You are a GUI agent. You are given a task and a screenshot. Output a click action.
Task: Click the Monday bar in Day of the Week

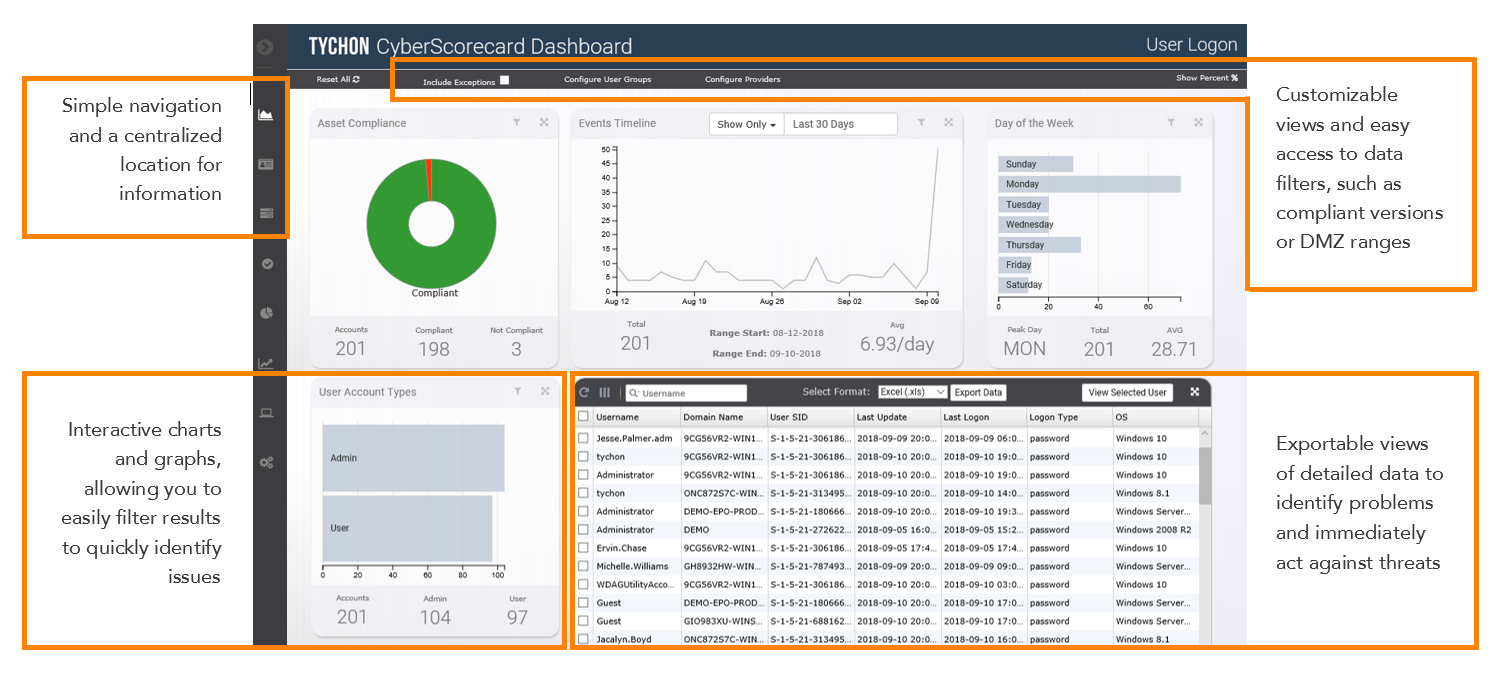(x=1090, y=184)
